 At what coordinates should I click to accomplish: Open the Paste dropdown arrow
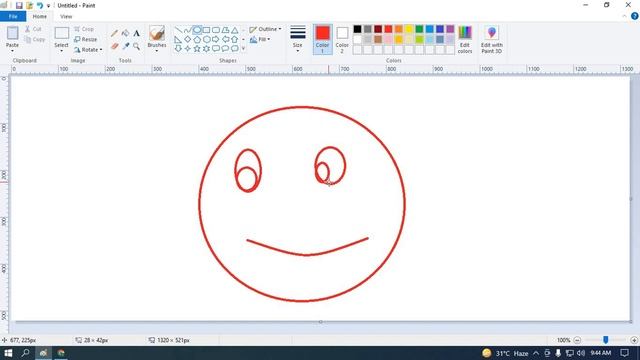pyautogui.click(x=12, y=51)
